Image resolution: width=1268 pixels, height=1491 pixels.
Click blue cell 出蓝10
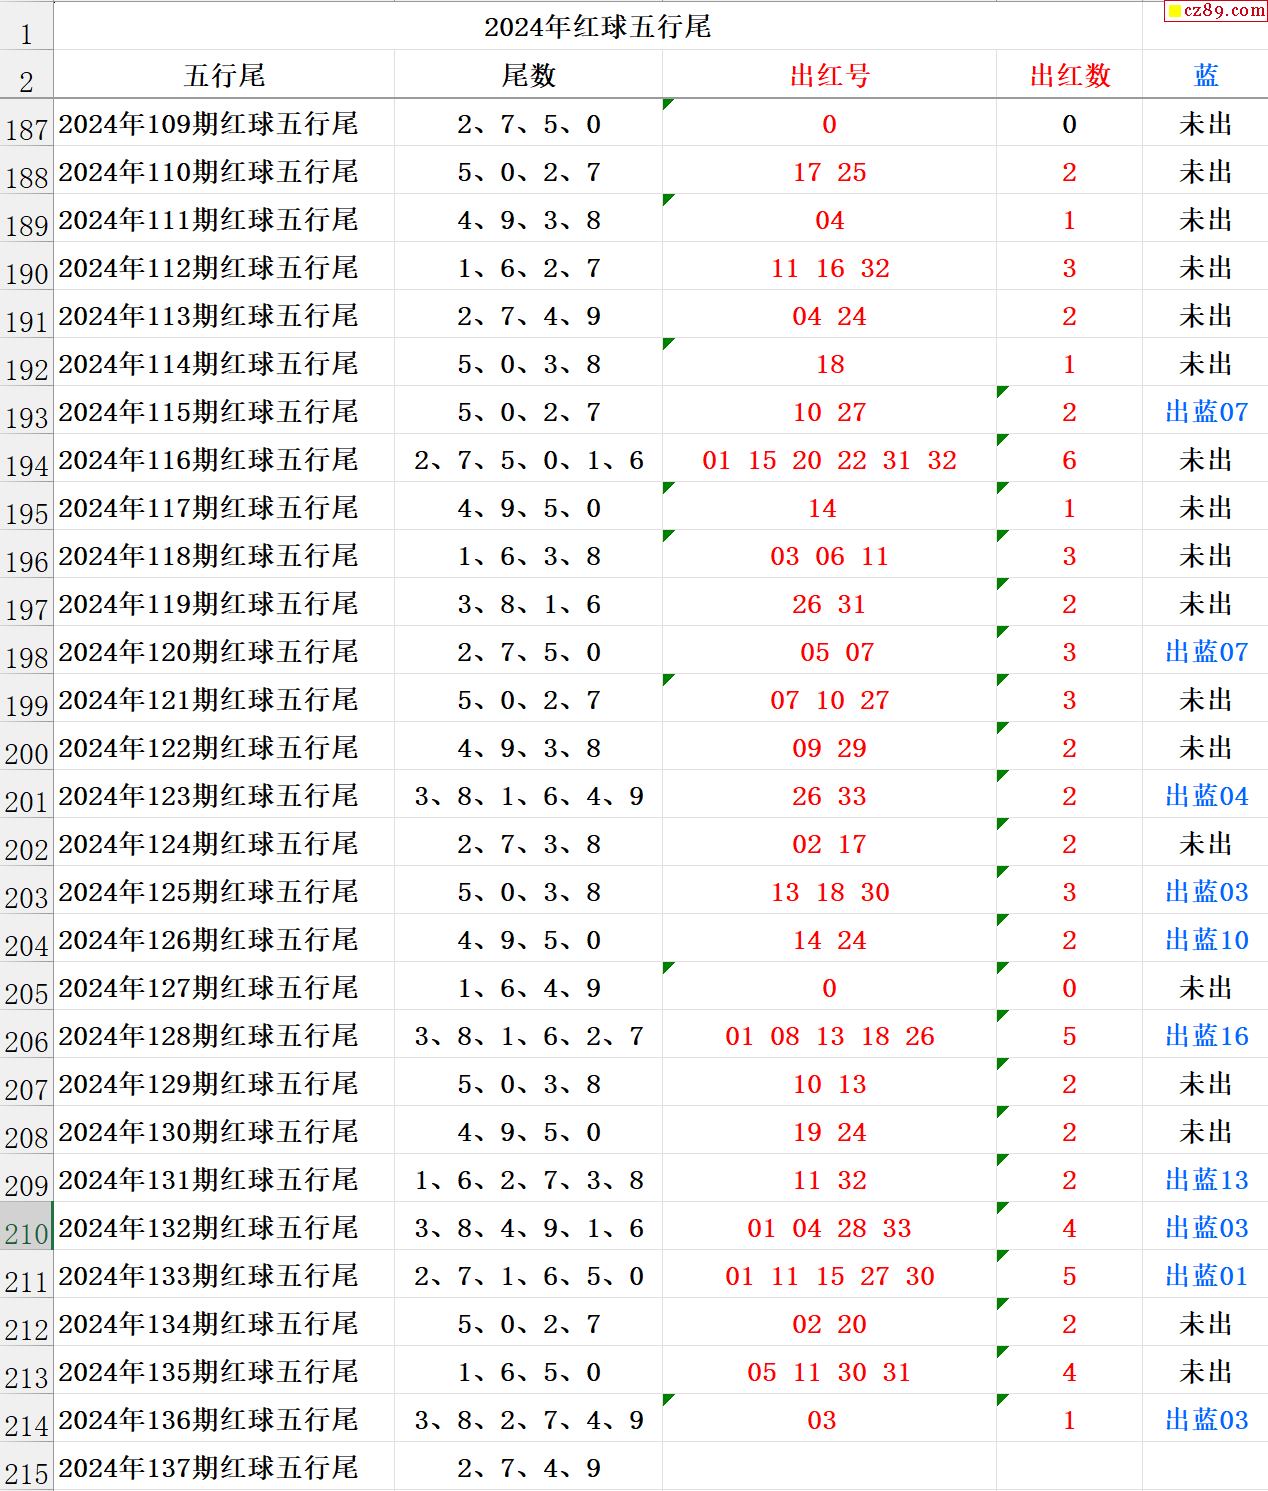click(x=1206, y=940)
